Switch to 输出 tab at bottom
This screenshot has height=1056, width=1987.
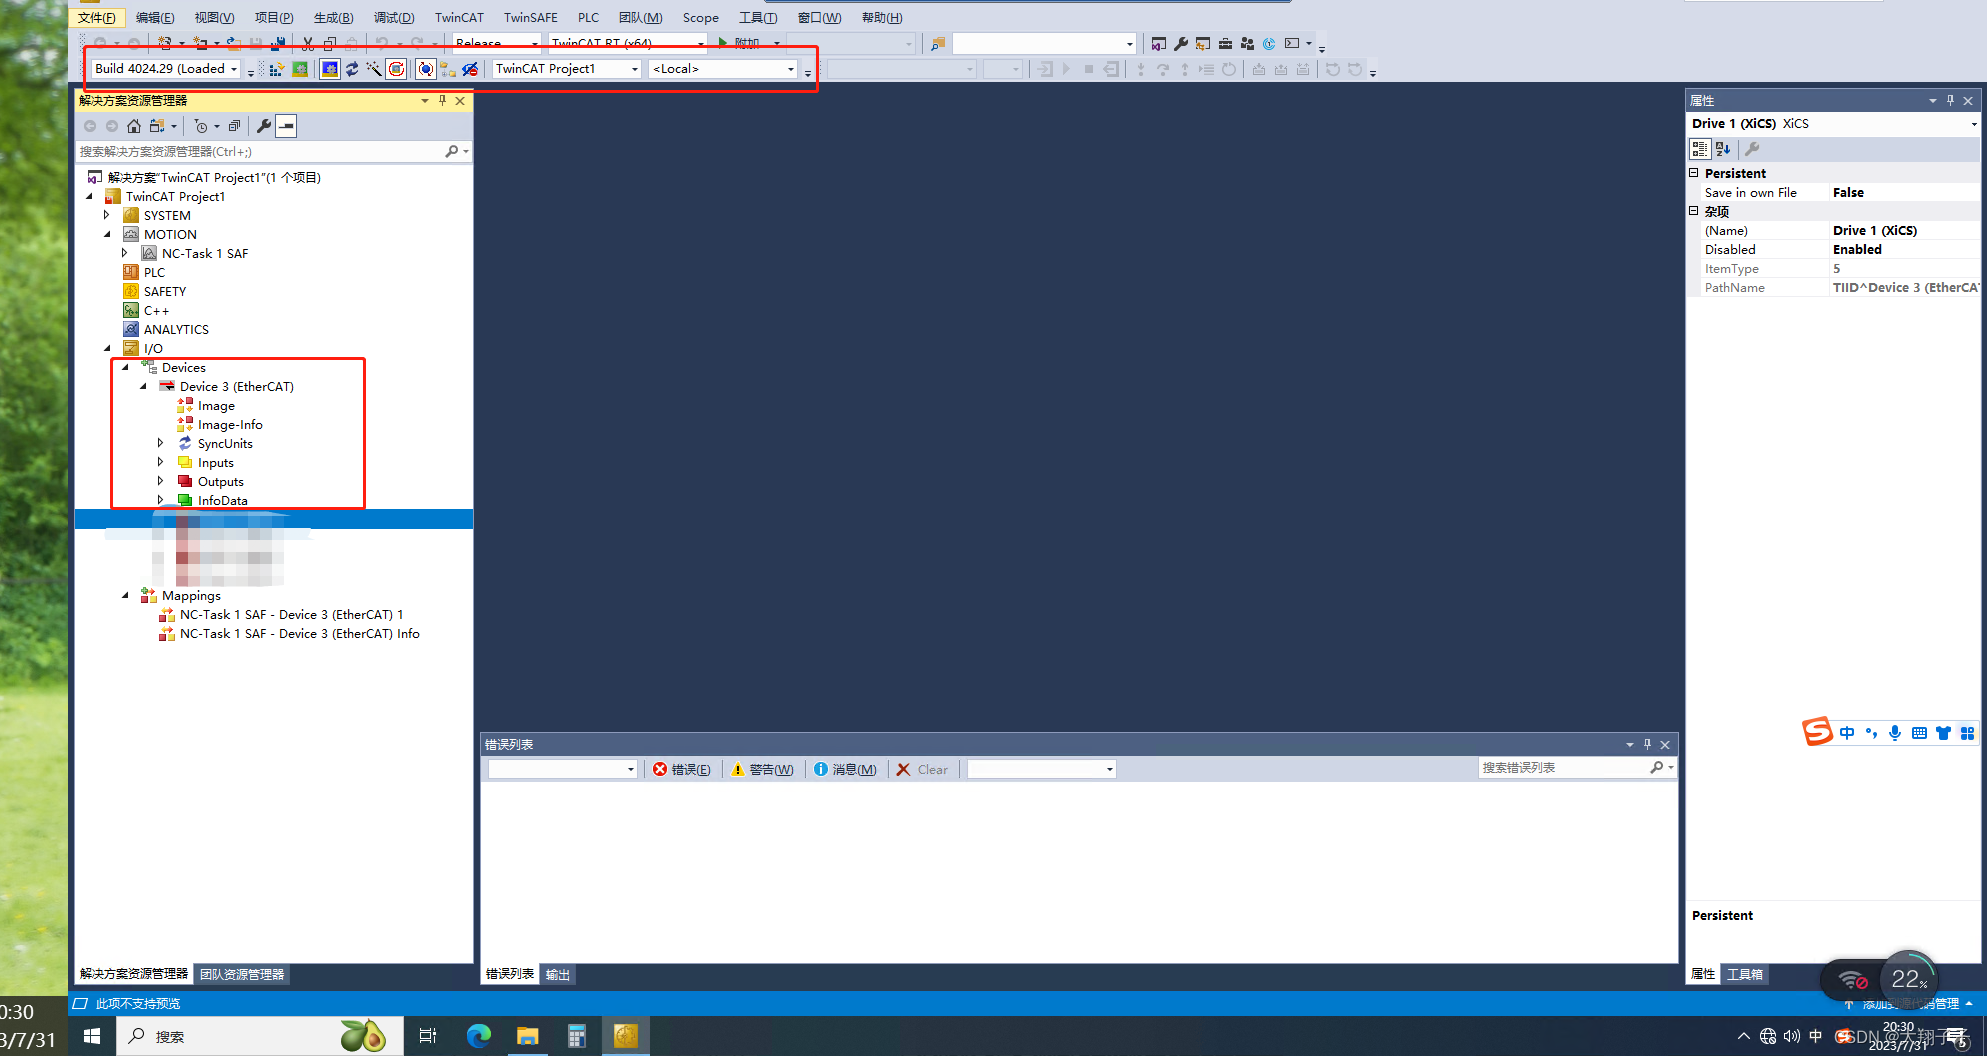point(557,974)
